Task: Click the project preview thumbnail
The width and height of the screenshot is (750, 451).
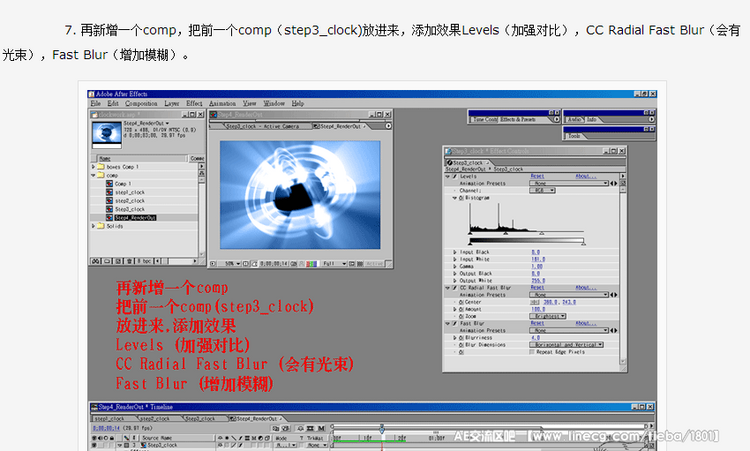Action: coord(107,134)
